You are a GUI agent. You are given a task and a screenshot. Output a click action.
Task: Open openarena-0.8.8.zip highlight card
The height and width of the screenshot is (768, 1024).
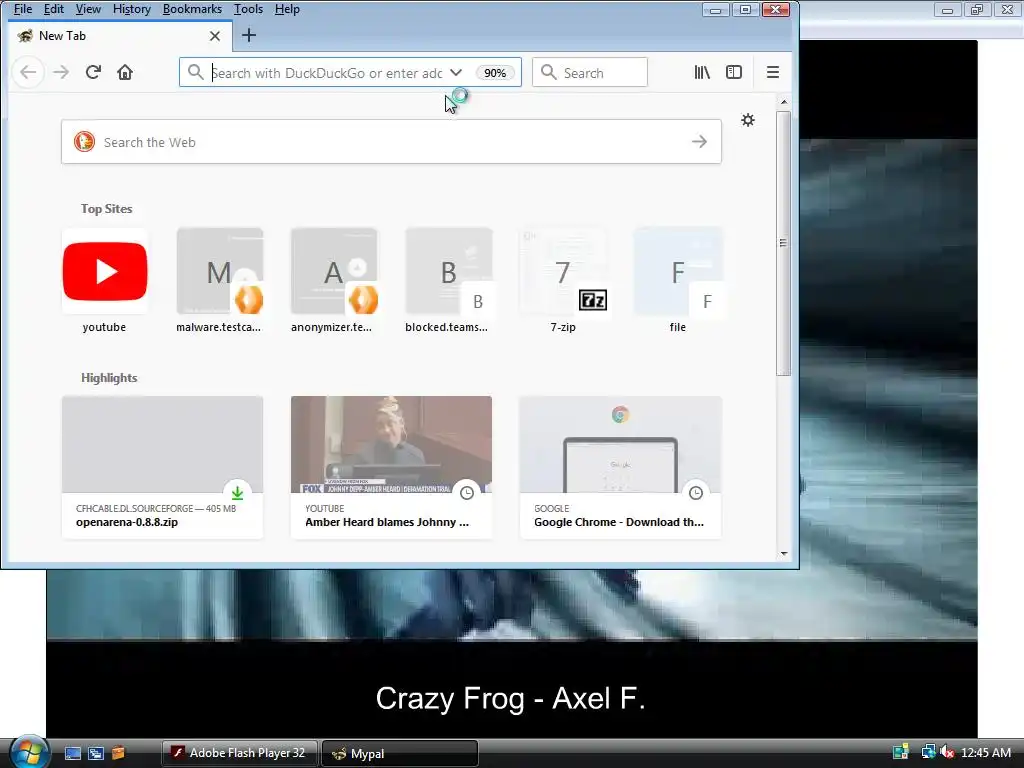(163, 468)
